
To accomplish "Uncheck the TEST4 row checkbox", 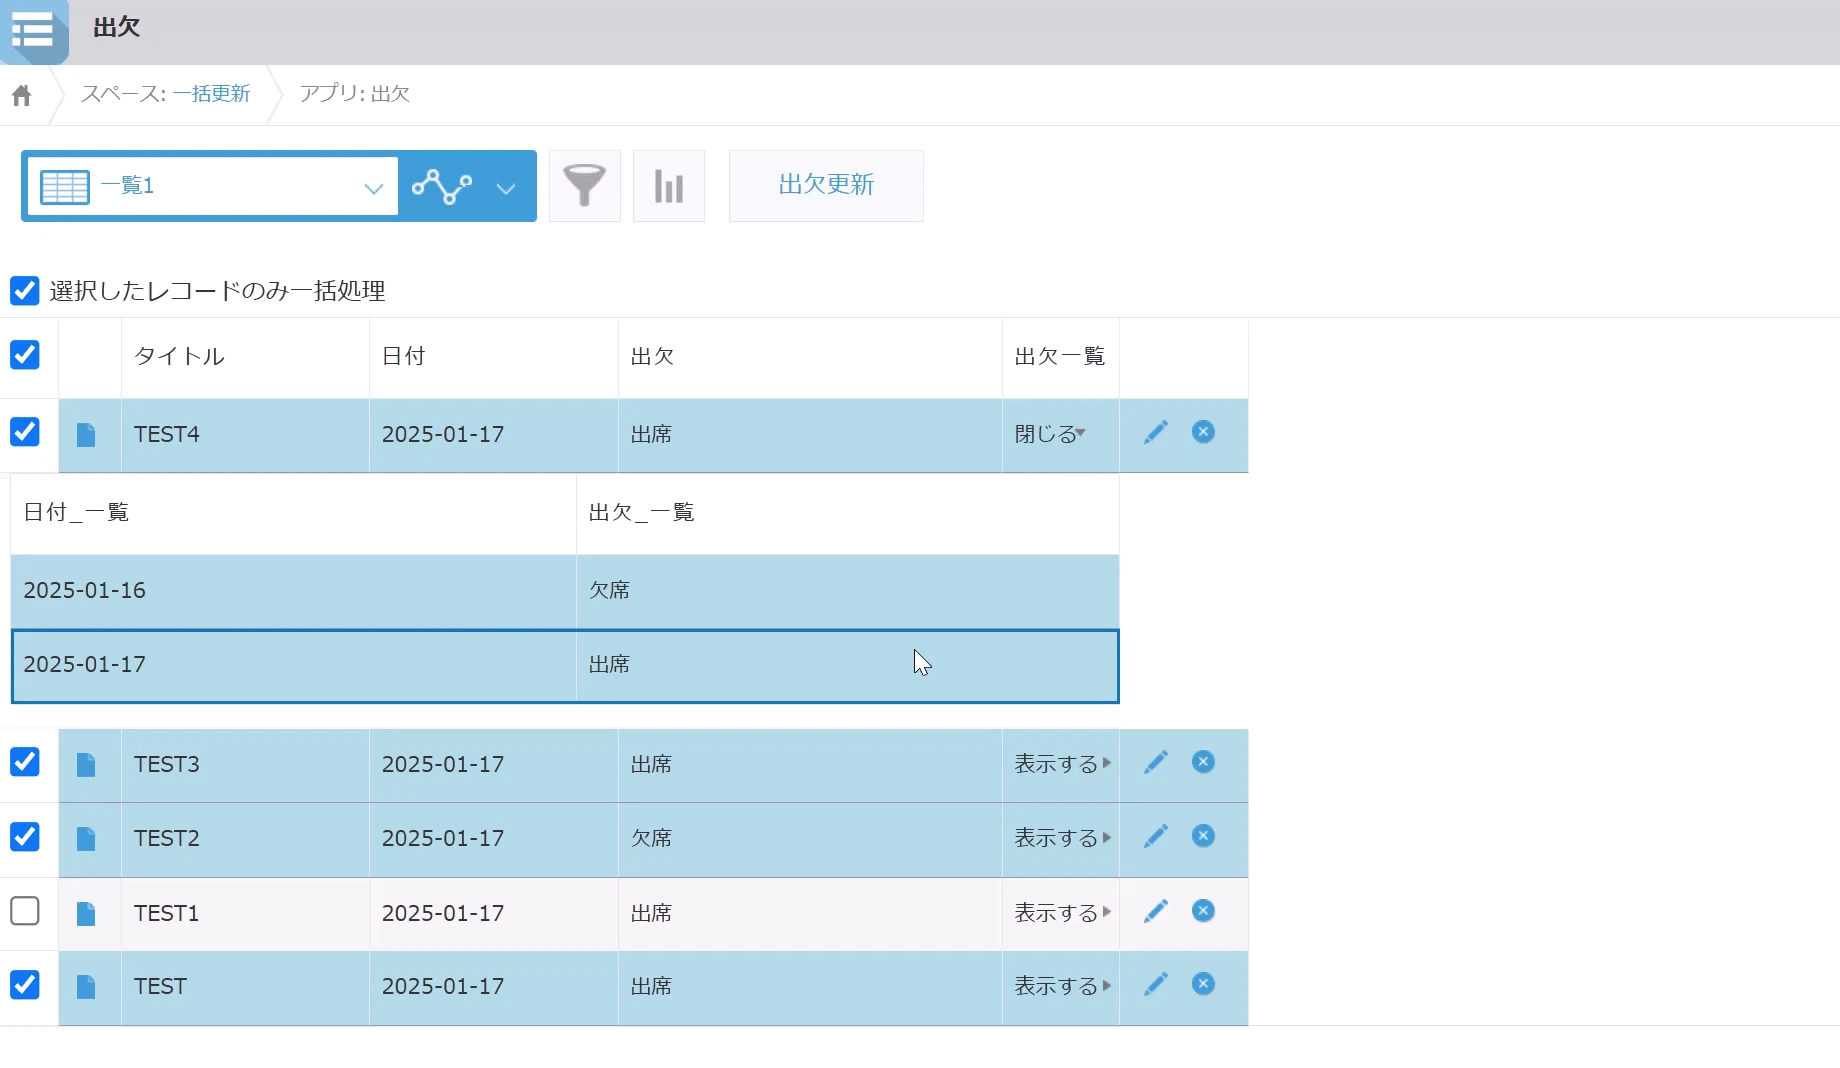I will click(x=25, y=432).
